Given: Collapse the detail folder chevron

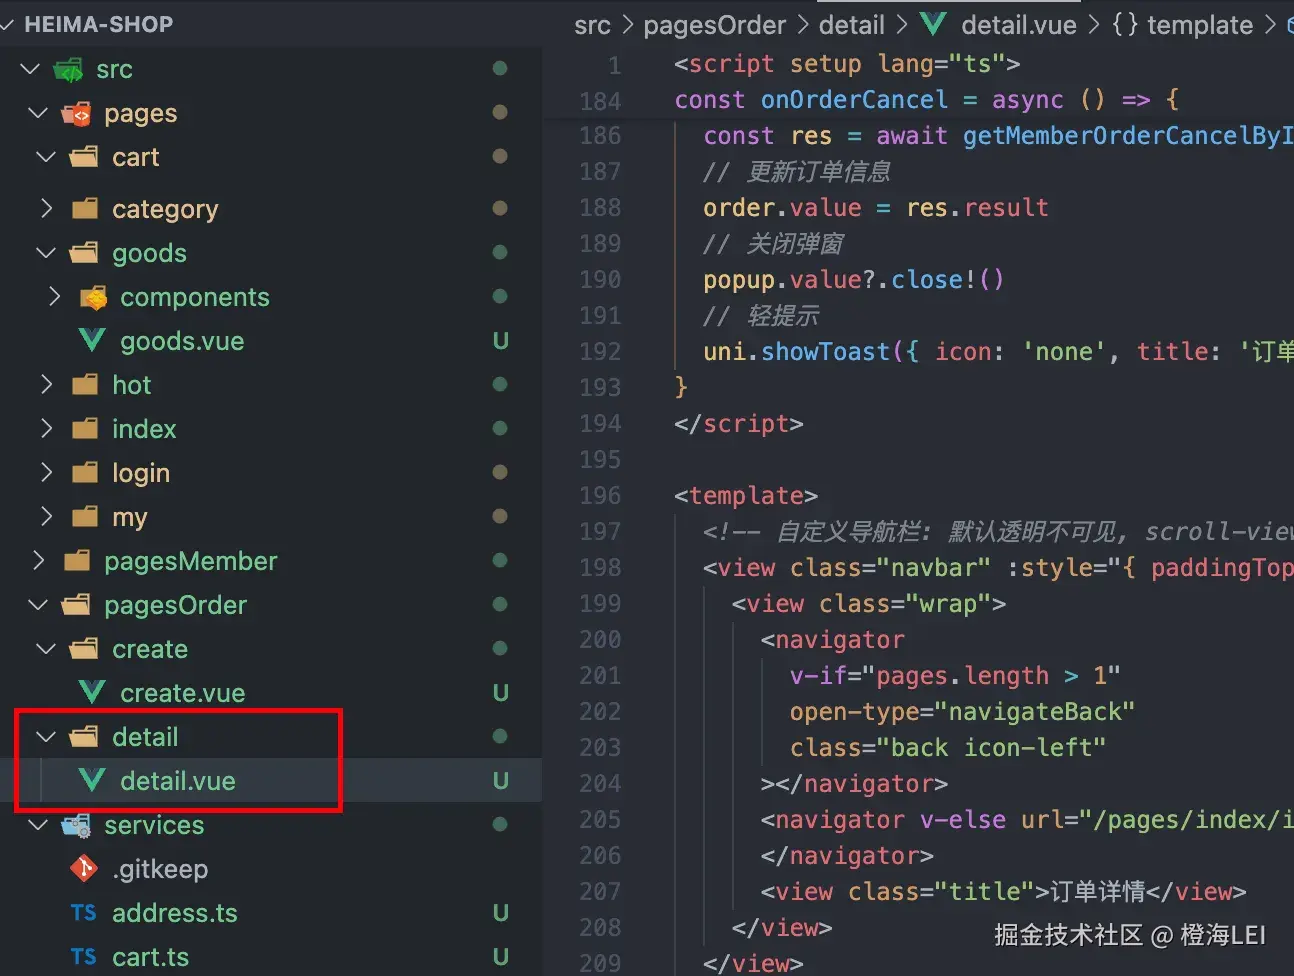Looking at the screenshot, I should [x=46, y=737].
